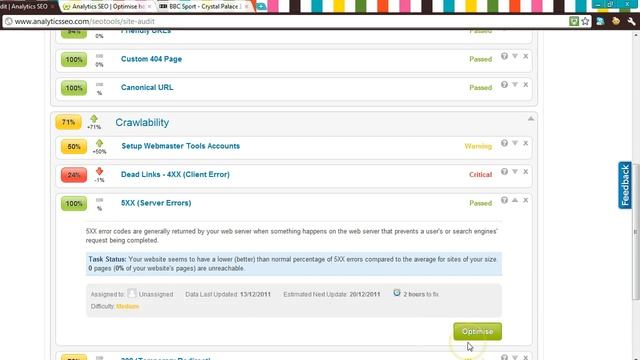Viewport: 640px width, 360px height.
Task: Expand Setup Webmaster Tools Accounts row
Action: tap(515, 143)
